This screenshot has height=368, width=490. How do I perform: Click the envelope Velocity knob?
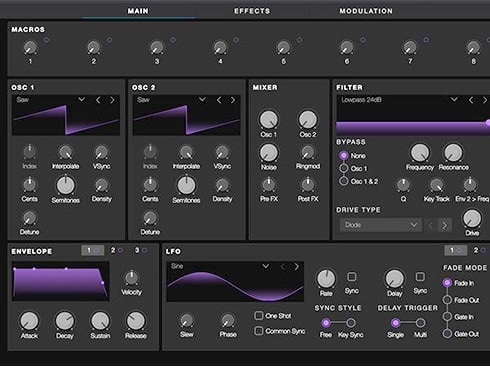click(131, 278)
